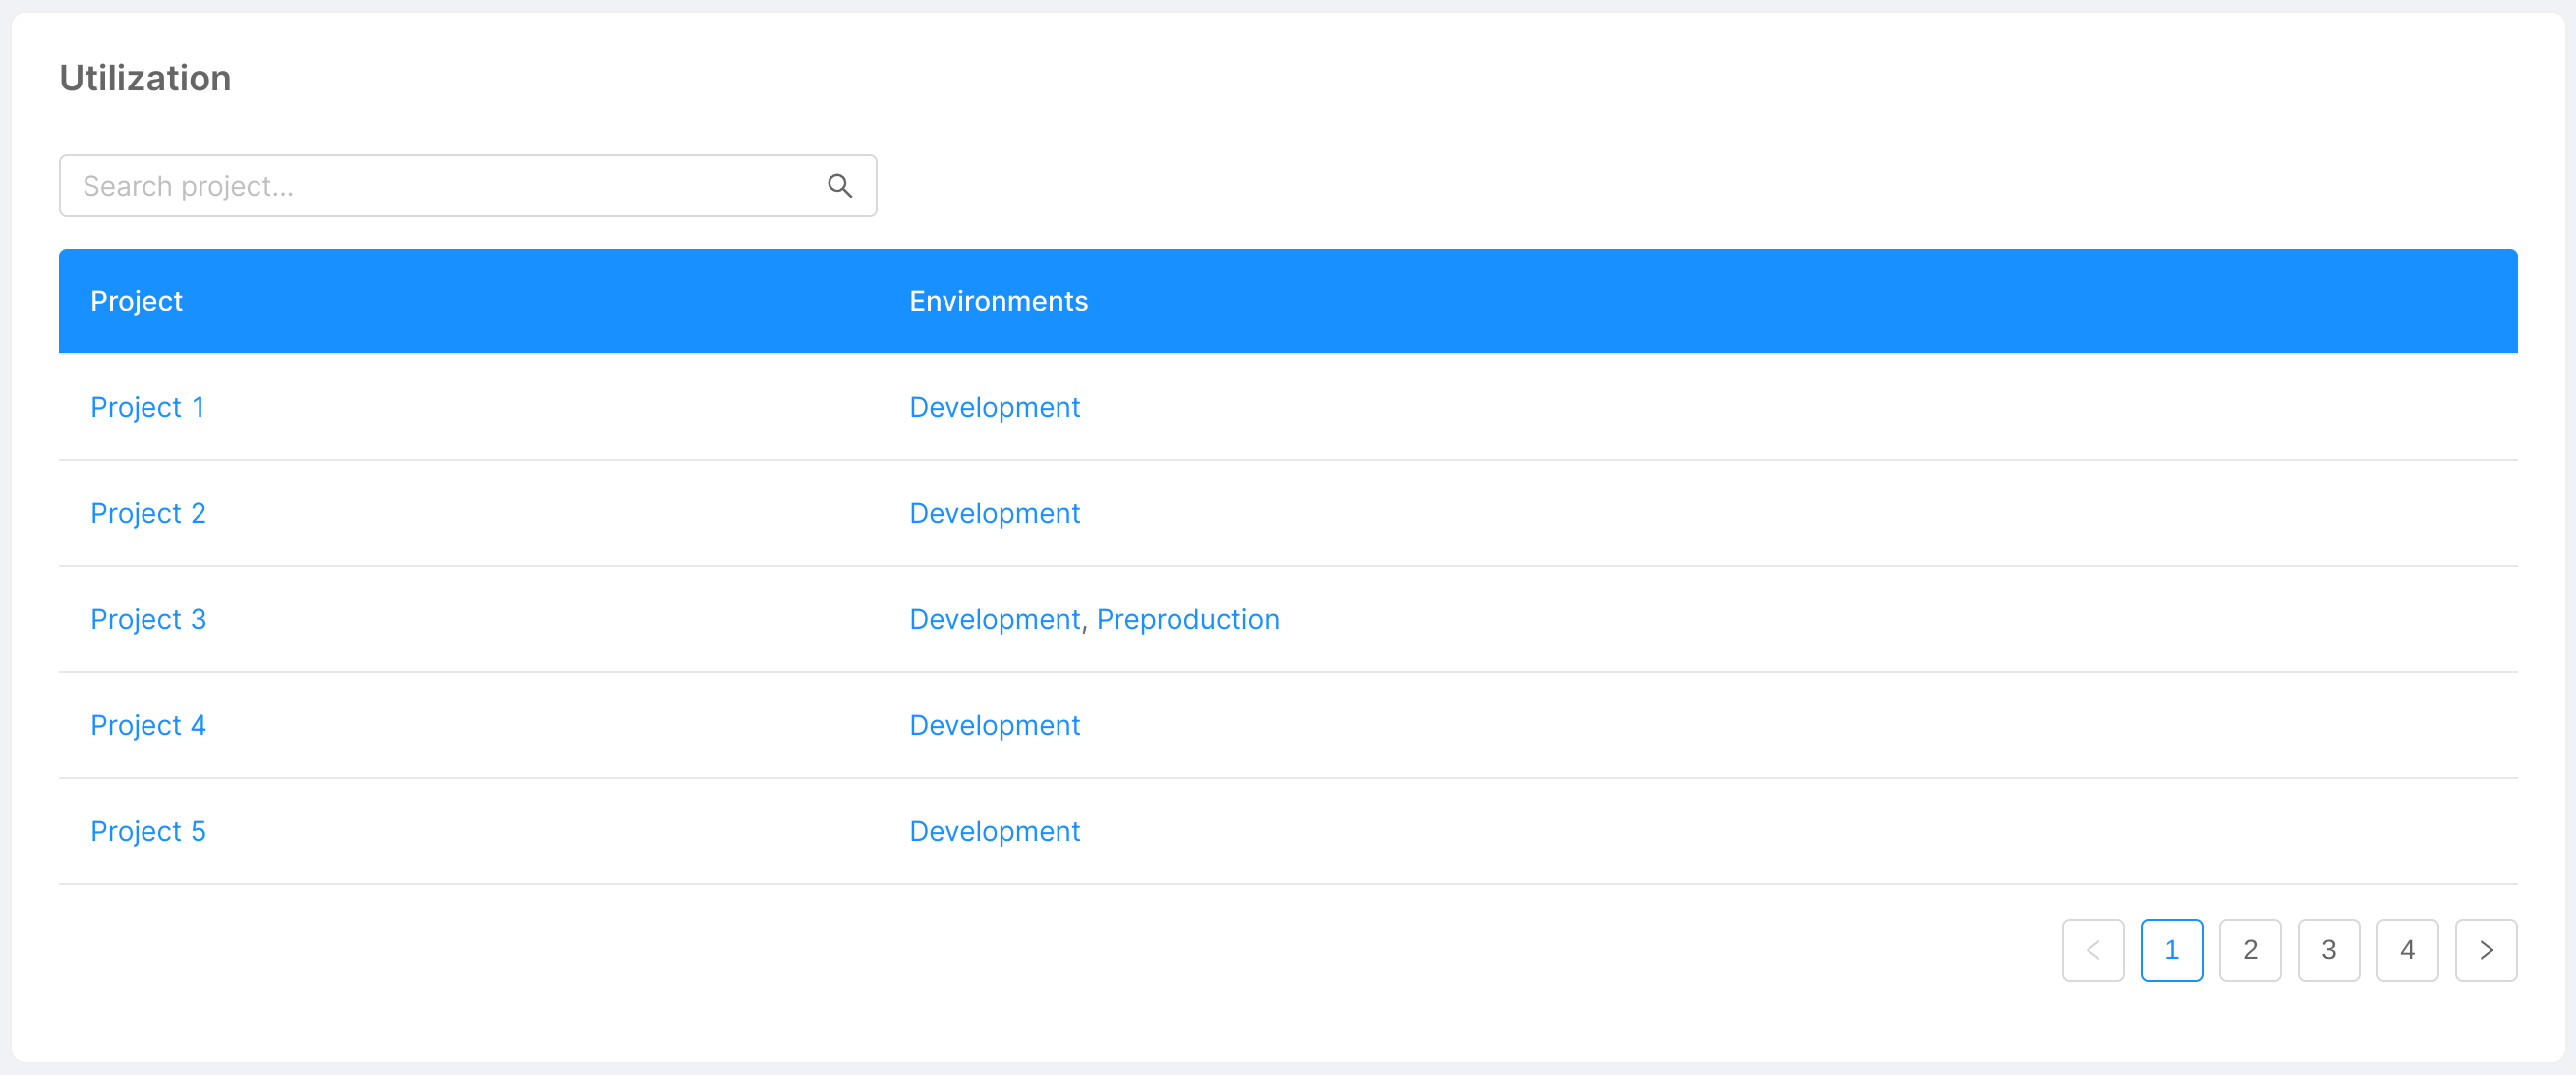Open the Project 2 link
2576x1075 pixels.
[148, 513]
